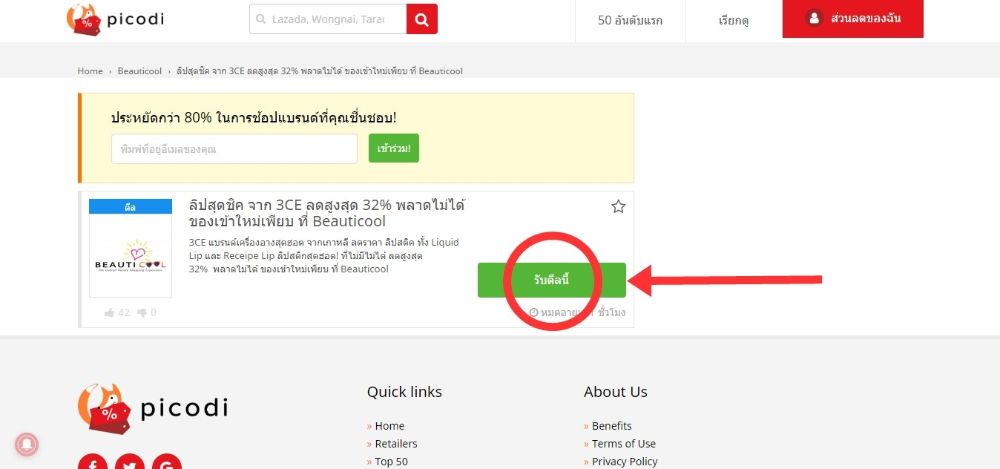The width and height of the screenshot is (1000, 469).
Task: Go to Home in the breadcrumb
Action: (x=90, y=71)
